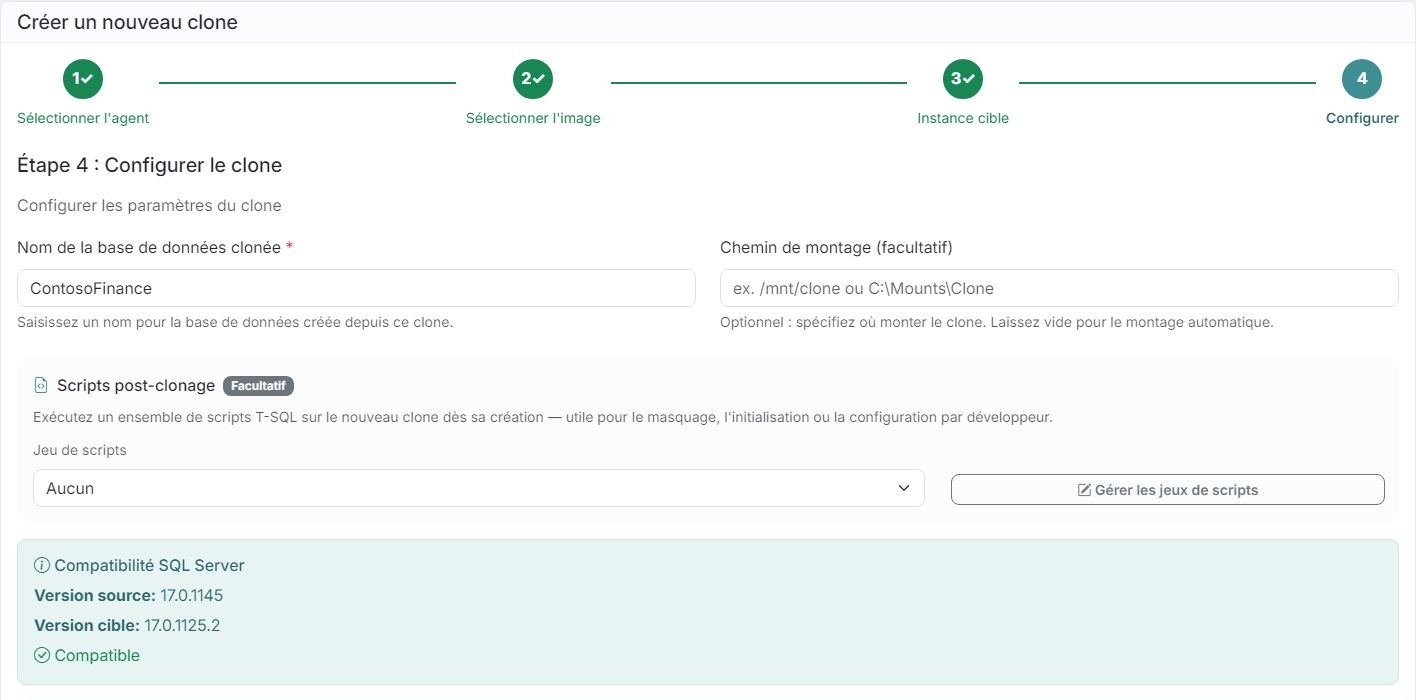1416x700 pixels.
Task: Click the Chemin de montage (facultatif) label
Action: click(836, 247)
